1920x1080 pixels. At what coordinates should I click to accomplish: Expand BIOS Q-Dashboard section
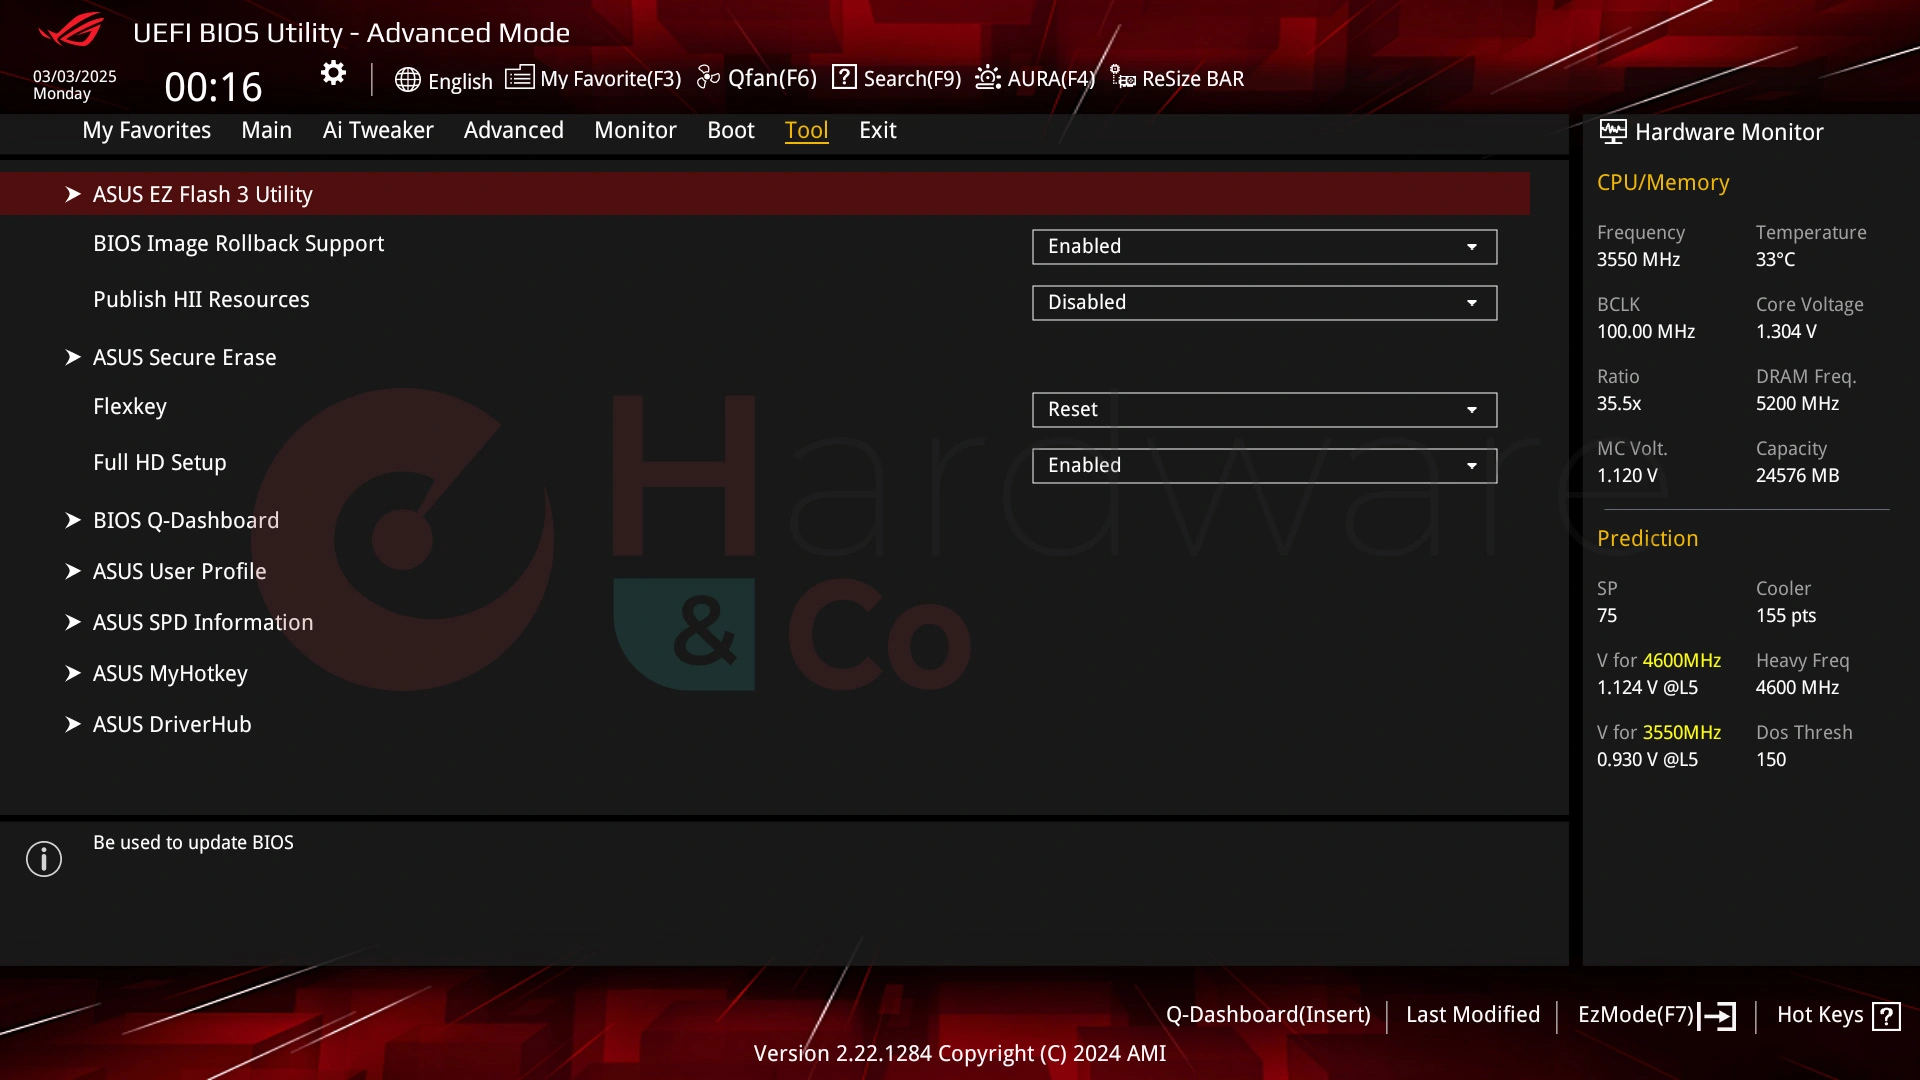click(x=186, y=520)
